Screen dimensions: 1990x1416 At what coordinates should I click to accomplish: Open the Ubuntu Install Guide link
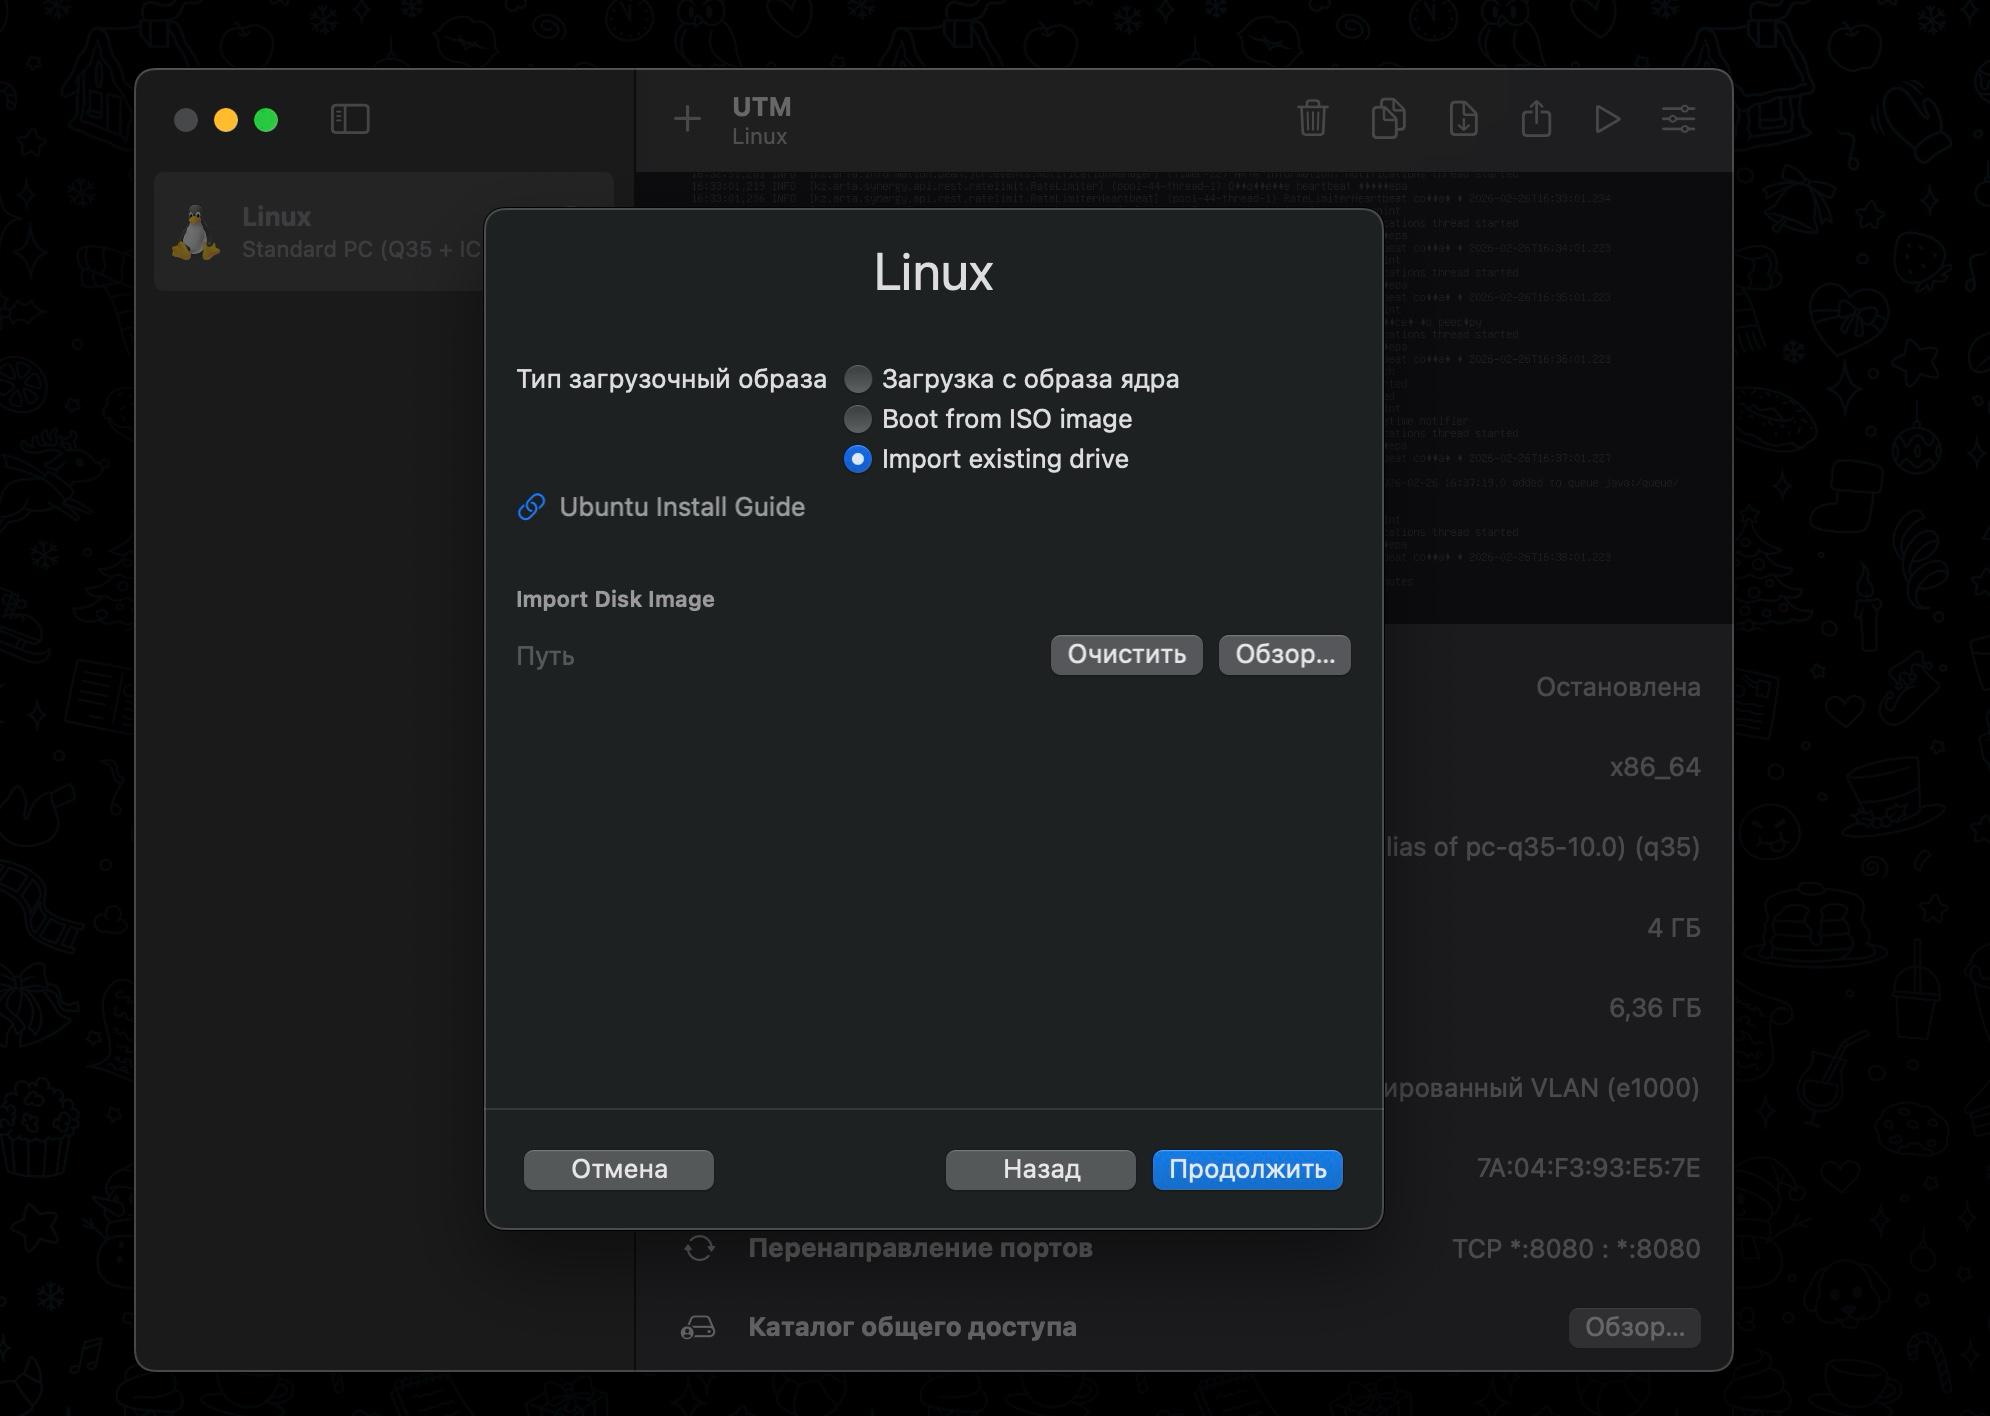(682, 507)
